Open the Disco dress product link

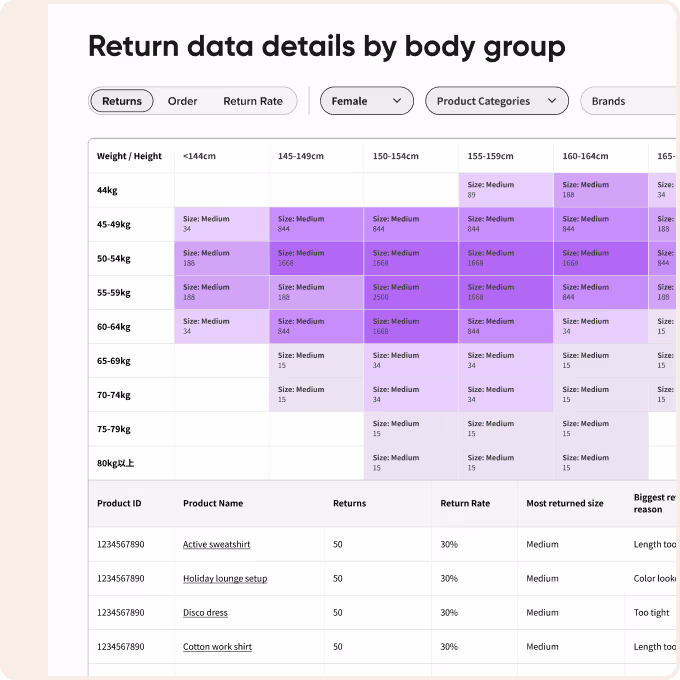[205, 613]
